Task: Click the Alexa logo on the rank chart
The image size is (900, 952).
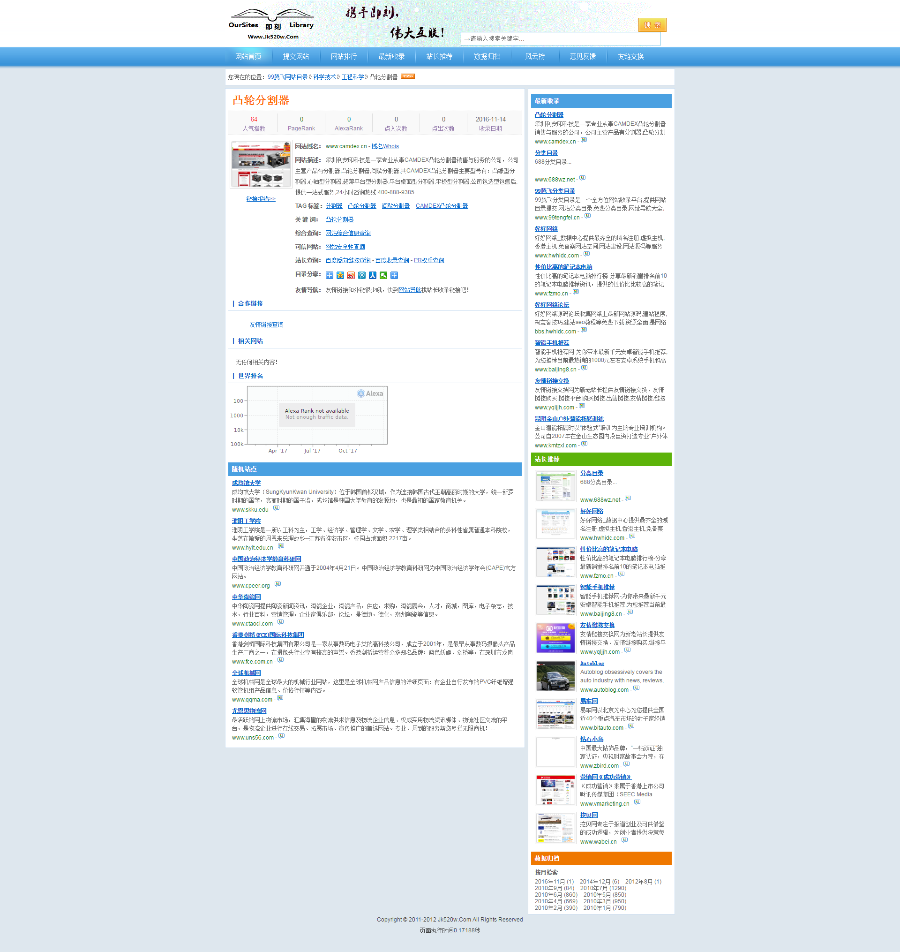Action: pyautogui.click(x=370, y=393)
